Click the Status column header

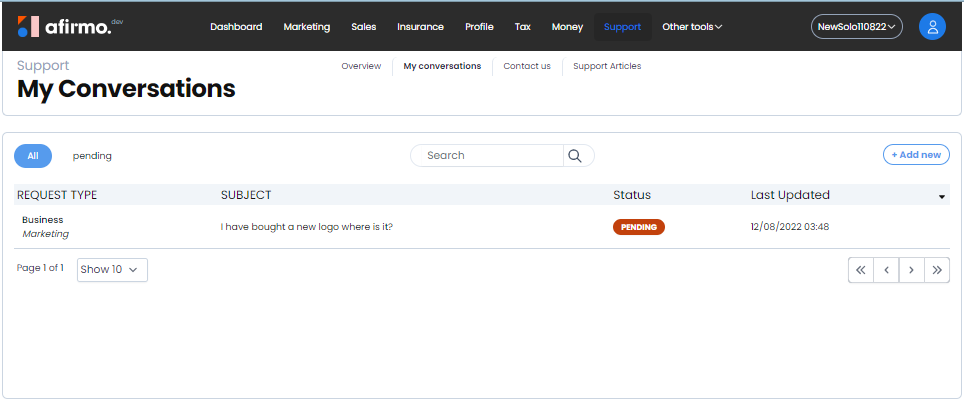coord(632,195)
